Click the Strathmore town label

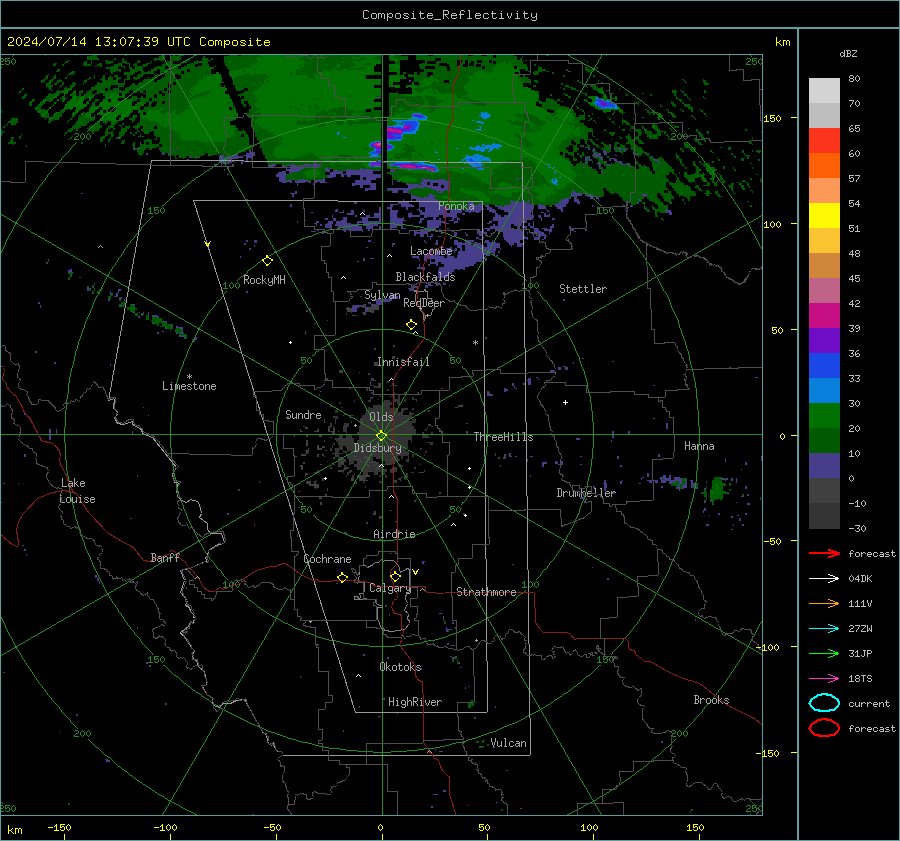[486, 592]
